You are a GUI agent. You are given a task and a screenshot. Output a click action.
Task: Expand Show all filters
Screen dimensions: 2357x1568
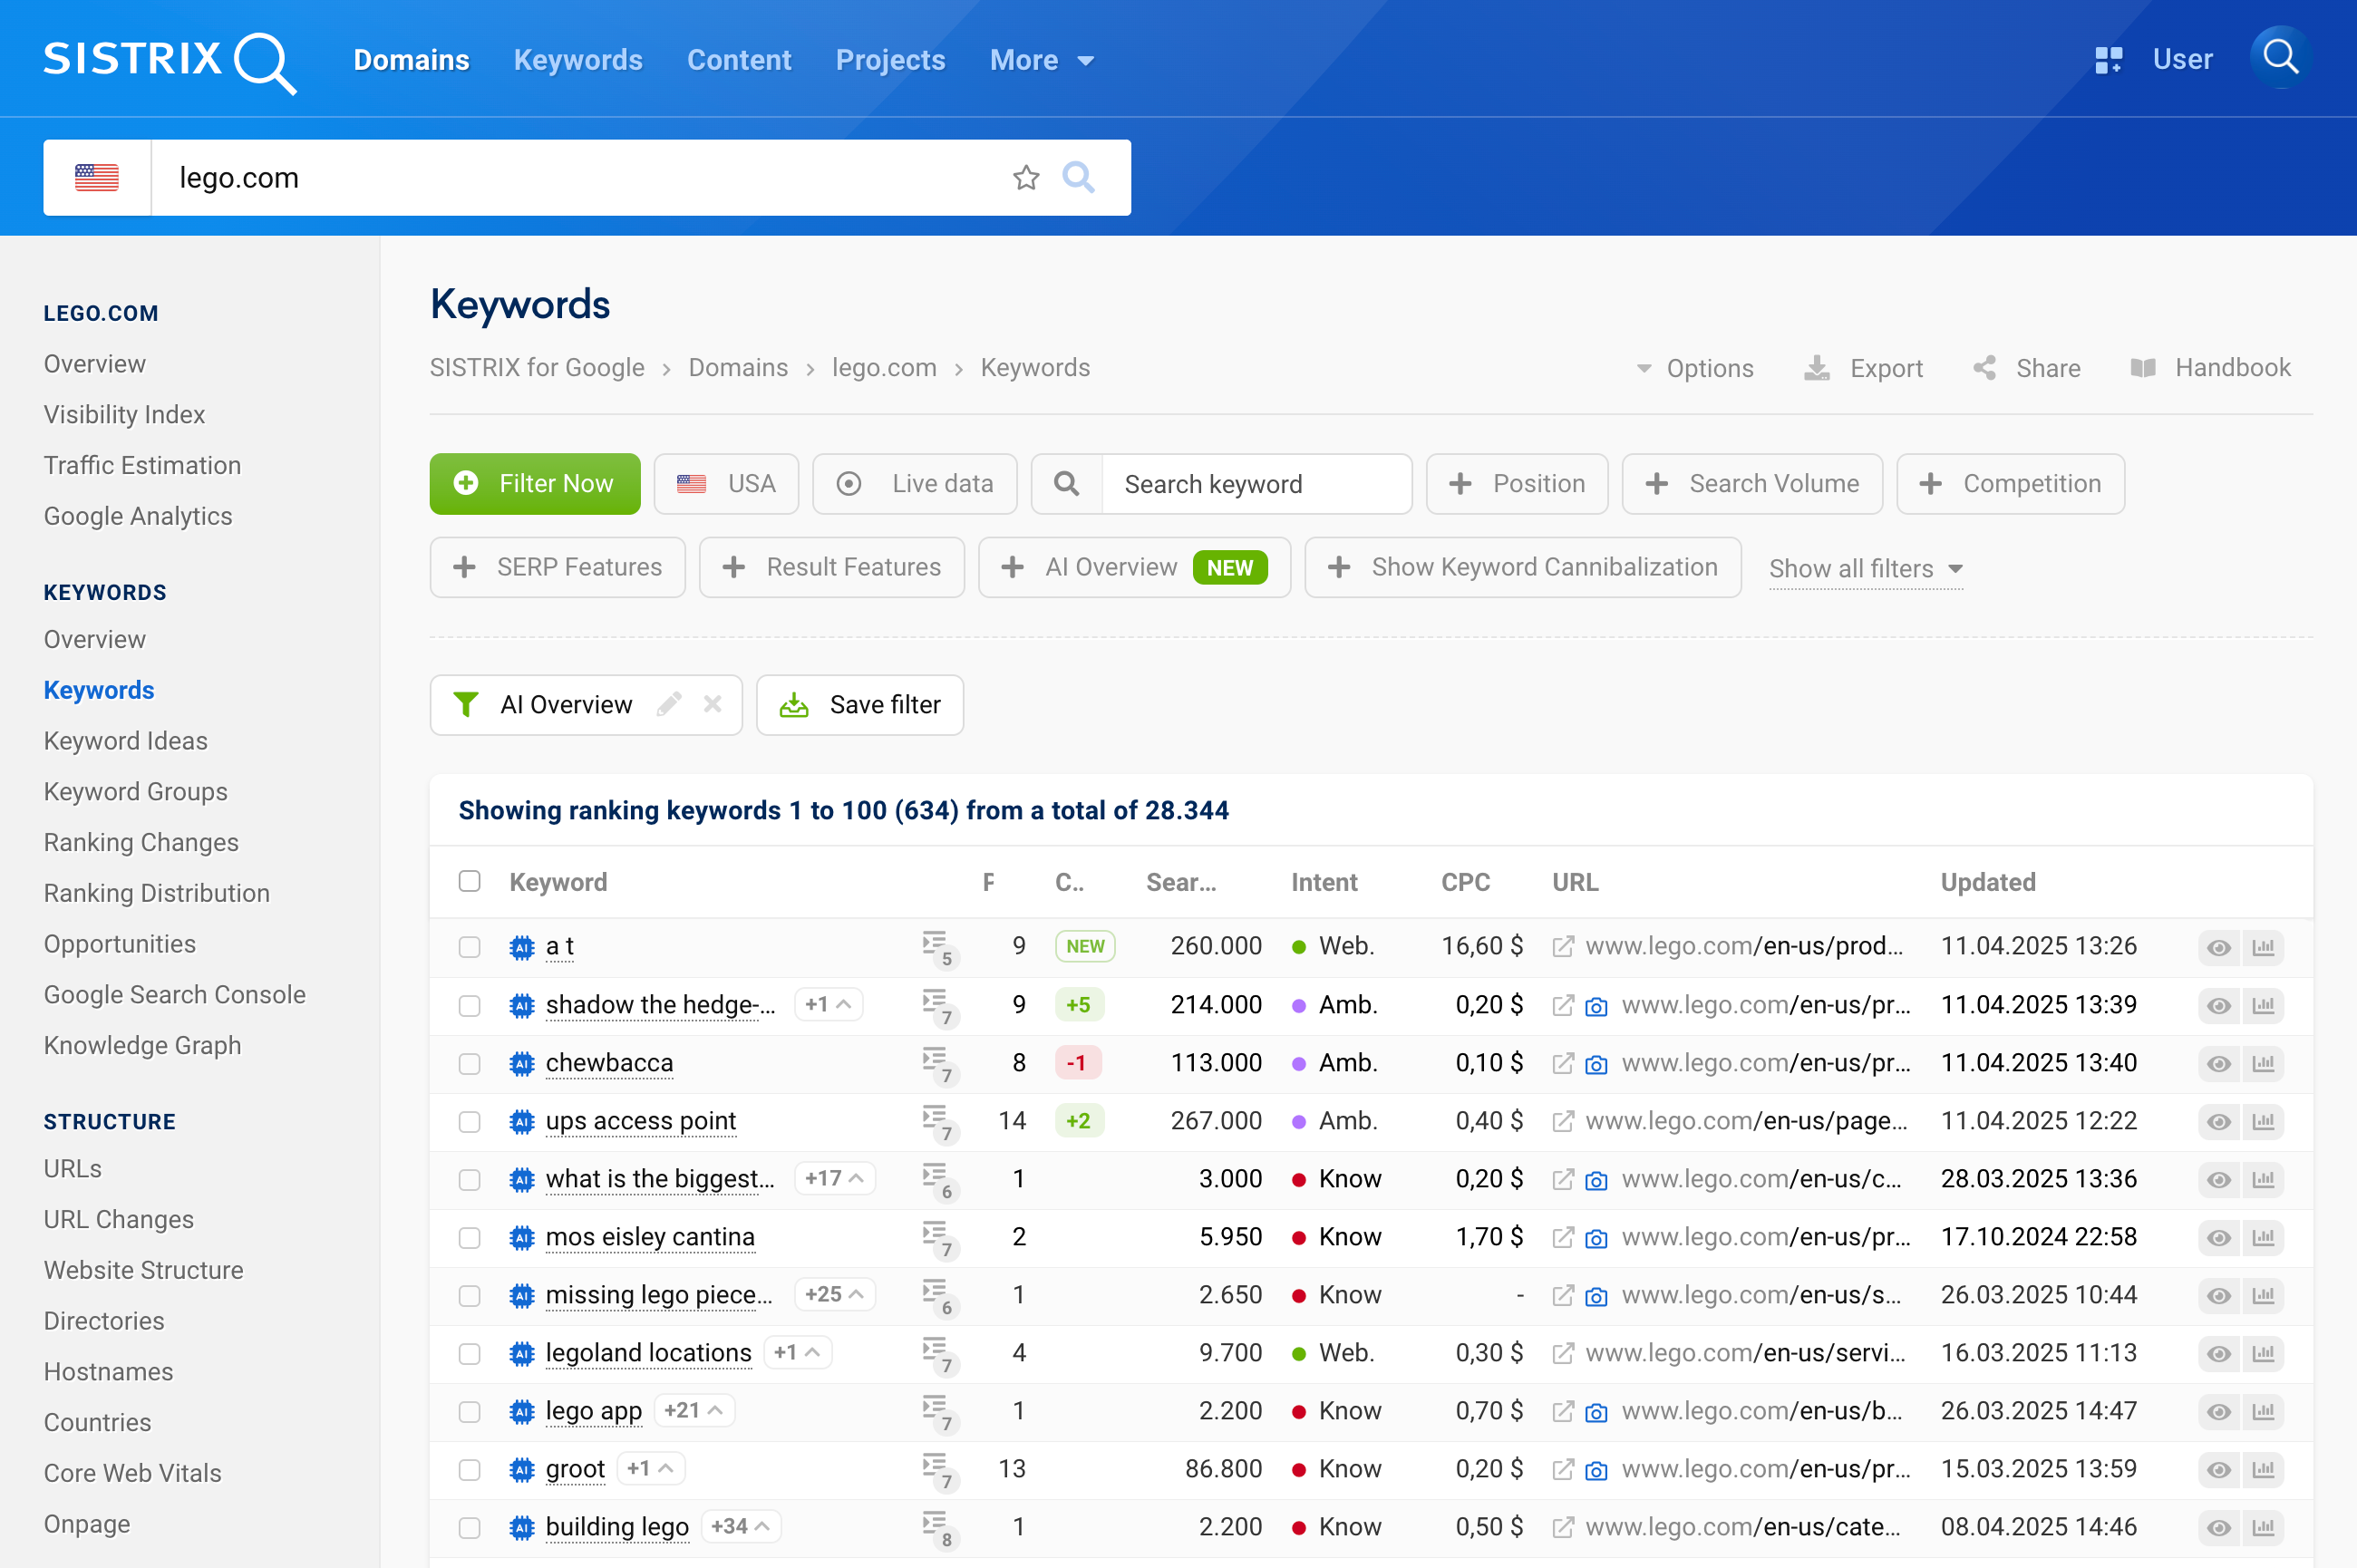pos(1864,569)
